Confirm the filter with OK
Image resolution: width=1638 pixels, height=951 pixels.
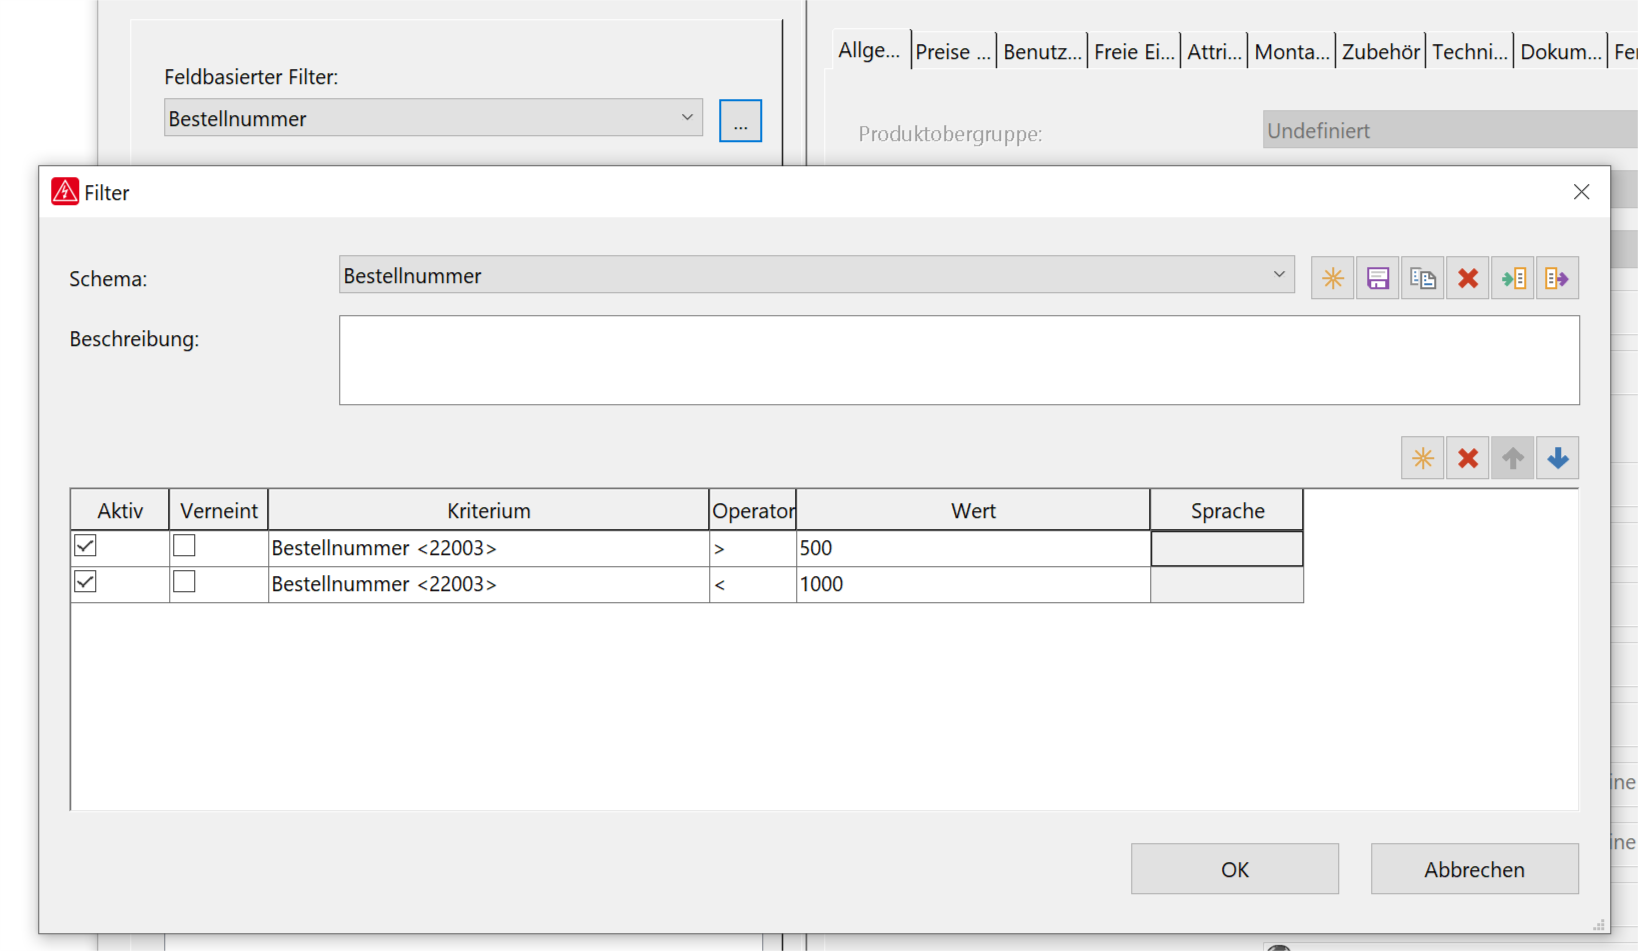[x=1235, y=869]
